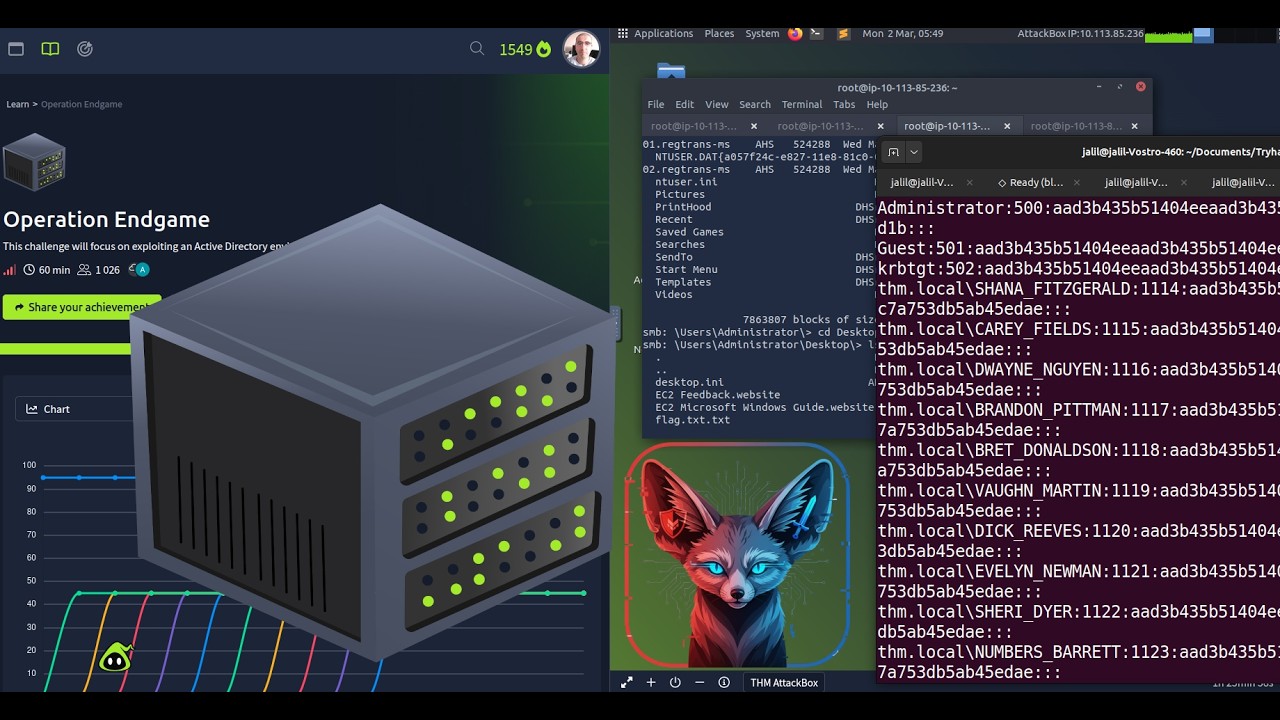1280x720 pixels.
Task: Open Edit menu in root terminal
Action: [x=684, y=104]
